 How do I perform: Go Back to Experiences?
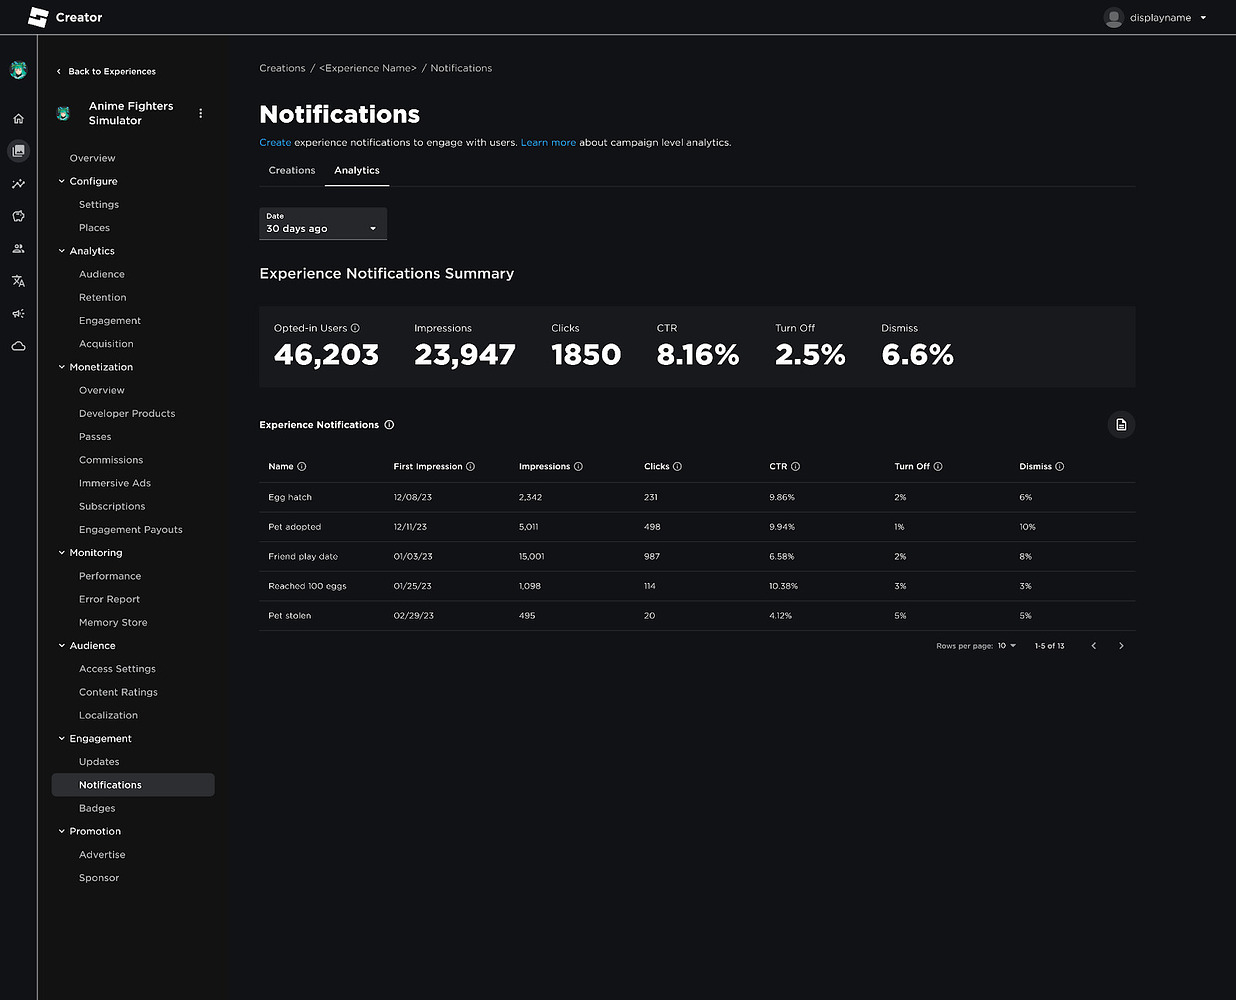pyautogui.click(x=106, y=71)
